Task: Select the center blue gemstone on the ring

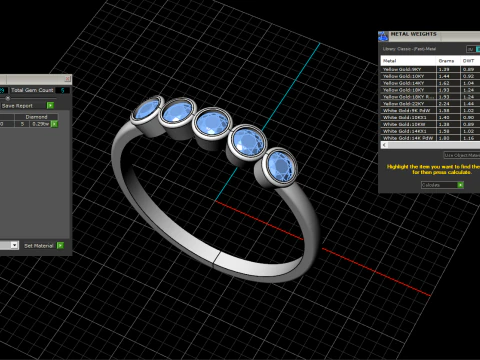Action: (212, 123)
